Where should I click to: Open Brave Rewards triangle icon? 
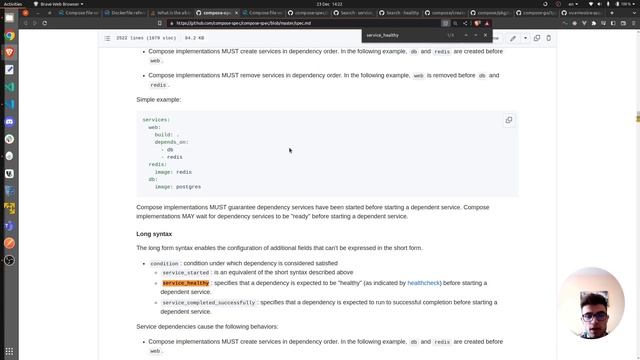(487, 23)
